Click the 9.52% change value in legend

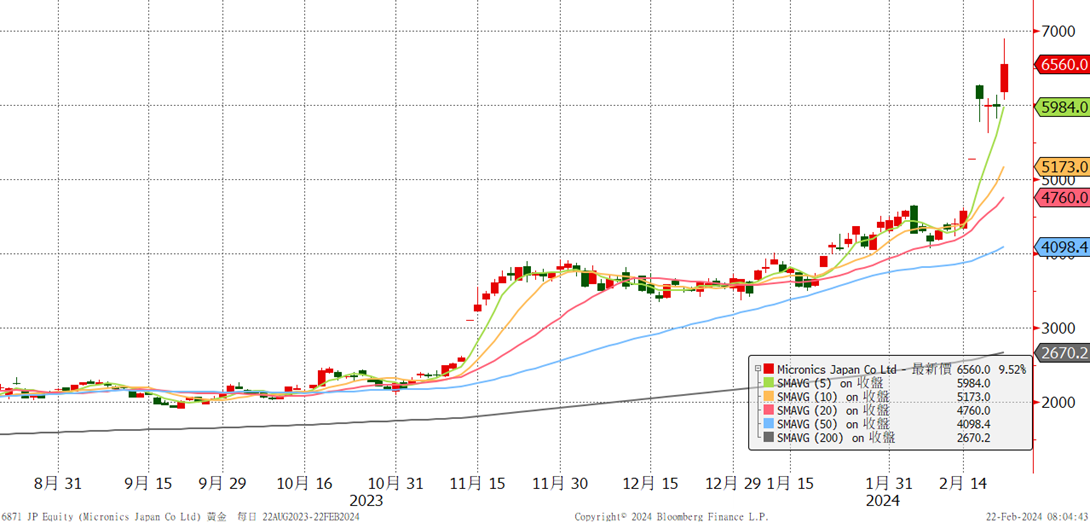(1011, 369)
